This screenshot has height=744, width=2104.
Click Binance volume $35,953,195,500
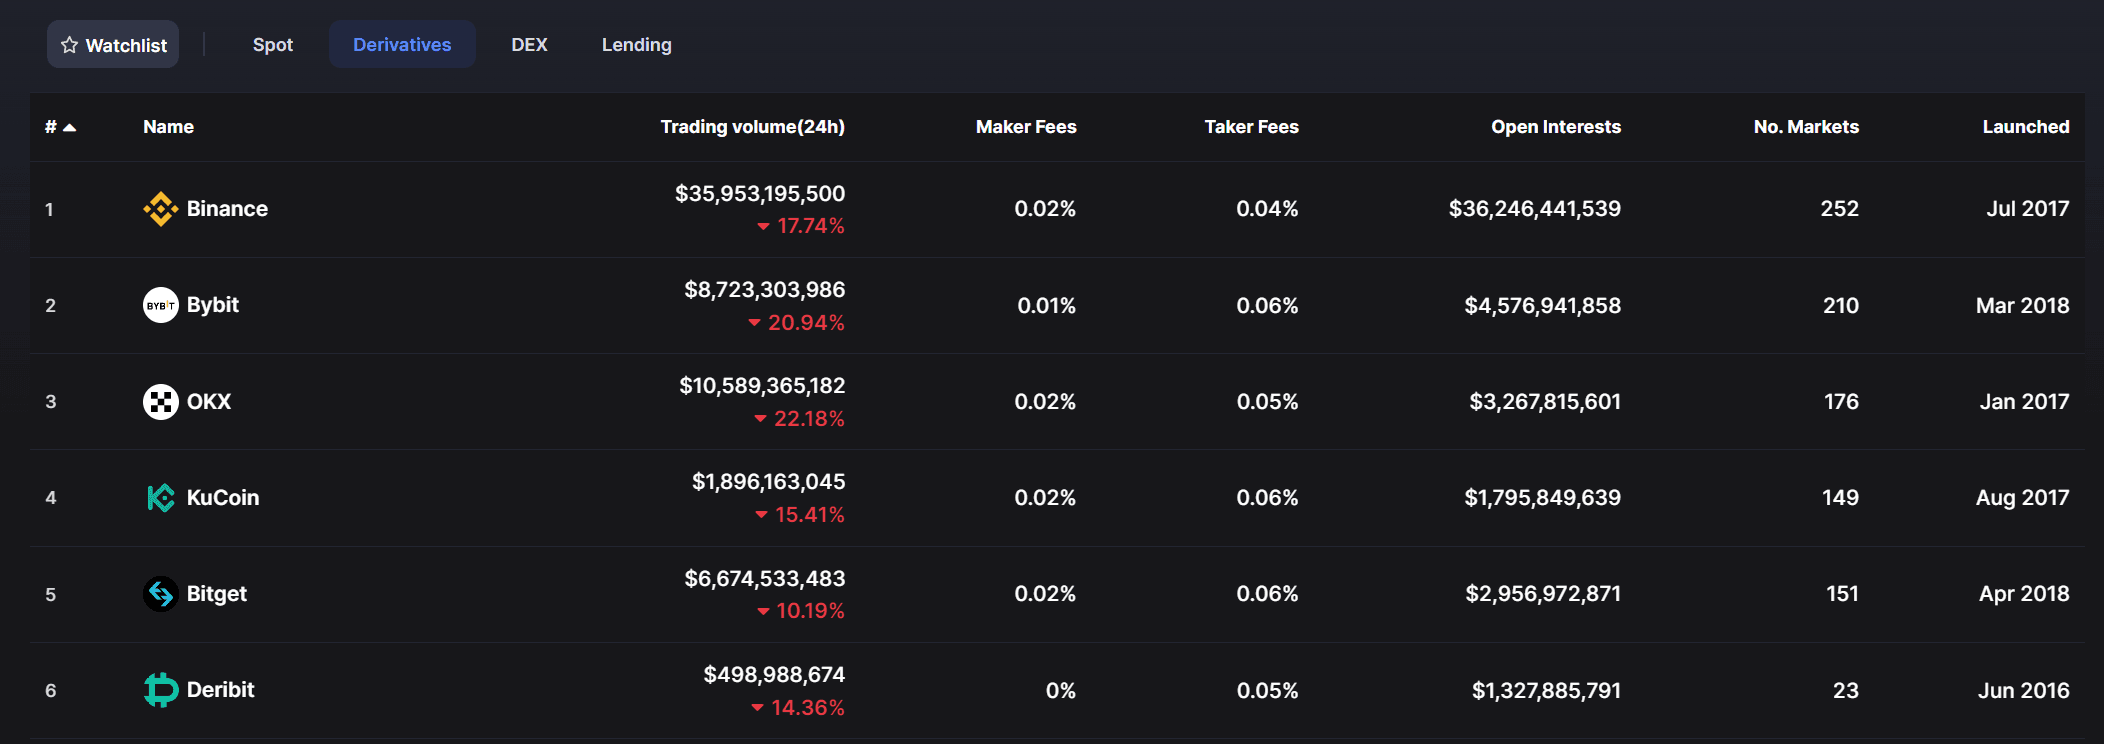click(760, 194)
